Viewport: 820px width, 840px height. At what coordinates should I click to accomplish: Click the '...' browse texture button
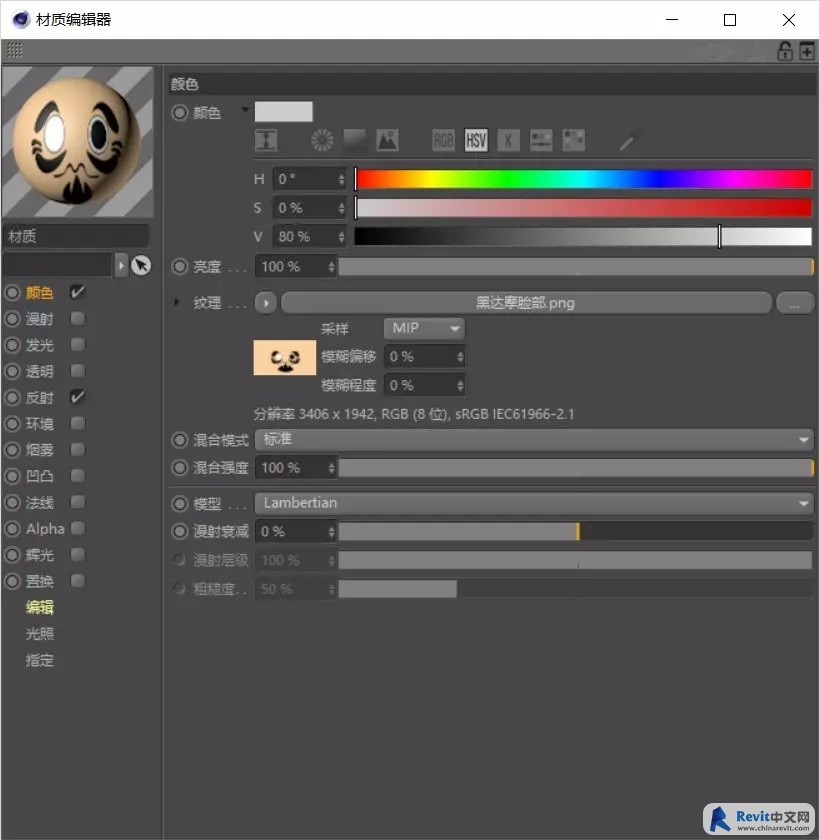point(795,303)
